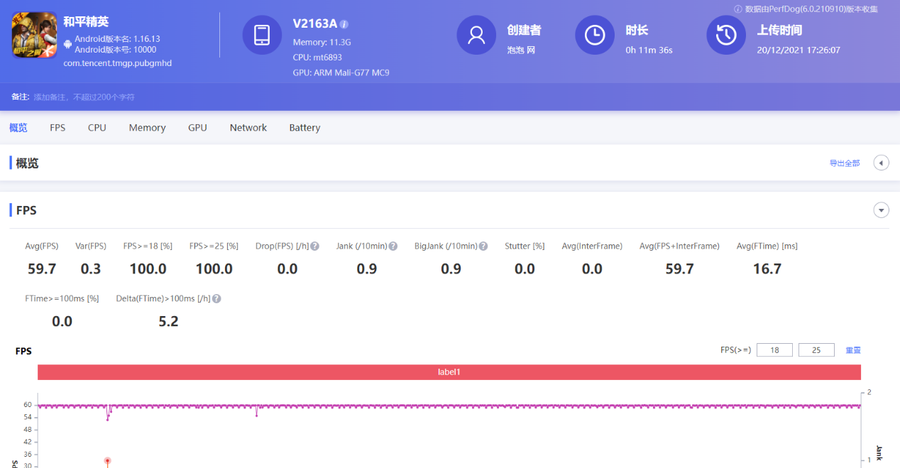Open help icon beside Delta(FTime)>100ms

(x=216, y=299)
